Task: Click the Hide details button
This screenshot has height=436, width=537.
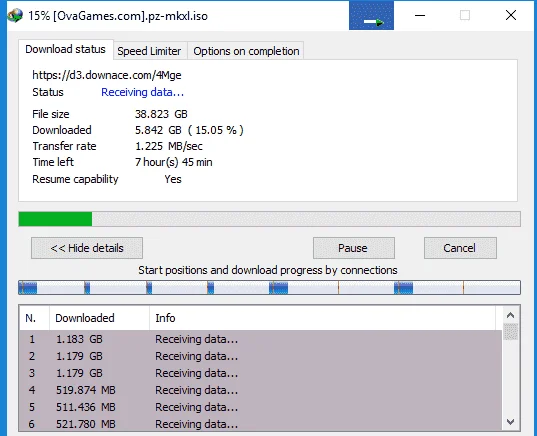Action: tap(87, 248)
